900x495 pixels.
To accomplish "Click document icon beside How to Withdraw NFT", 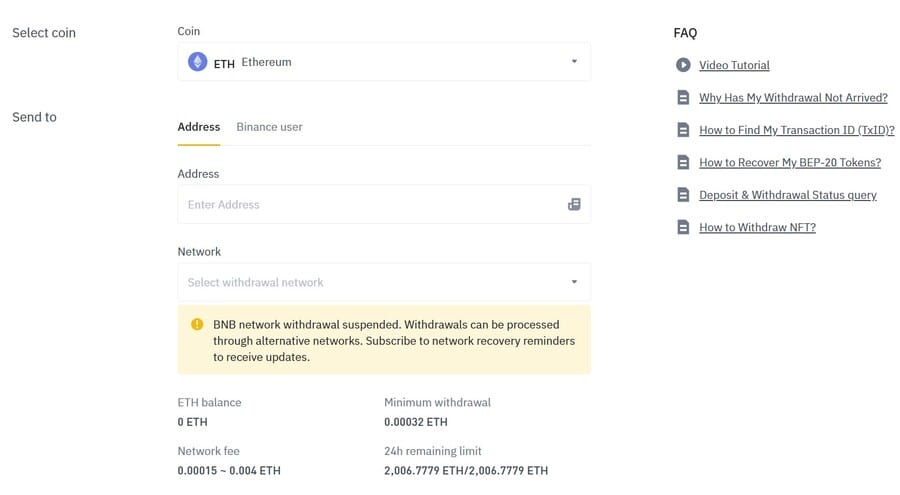I will point(683,227).
